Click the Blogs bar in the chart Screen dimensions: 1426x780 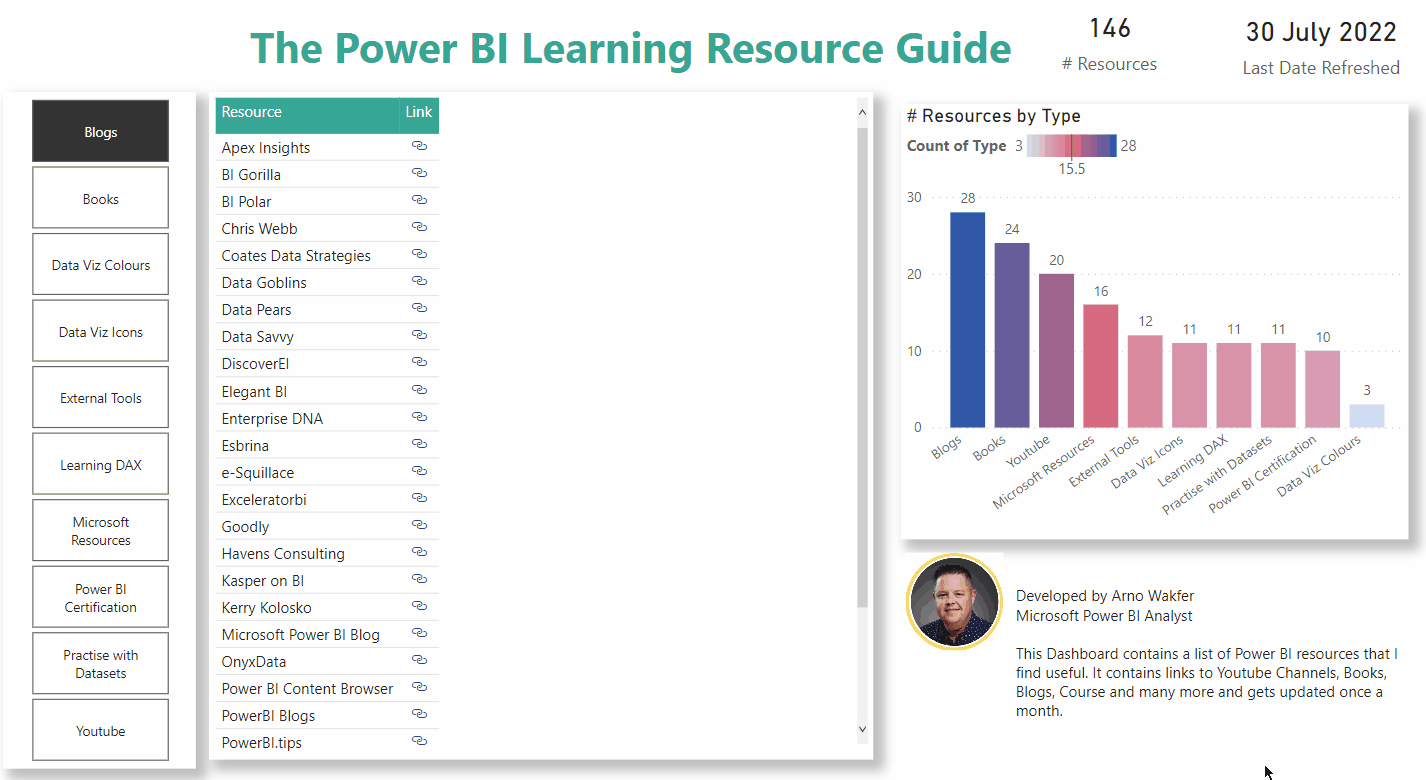[967, 320]
